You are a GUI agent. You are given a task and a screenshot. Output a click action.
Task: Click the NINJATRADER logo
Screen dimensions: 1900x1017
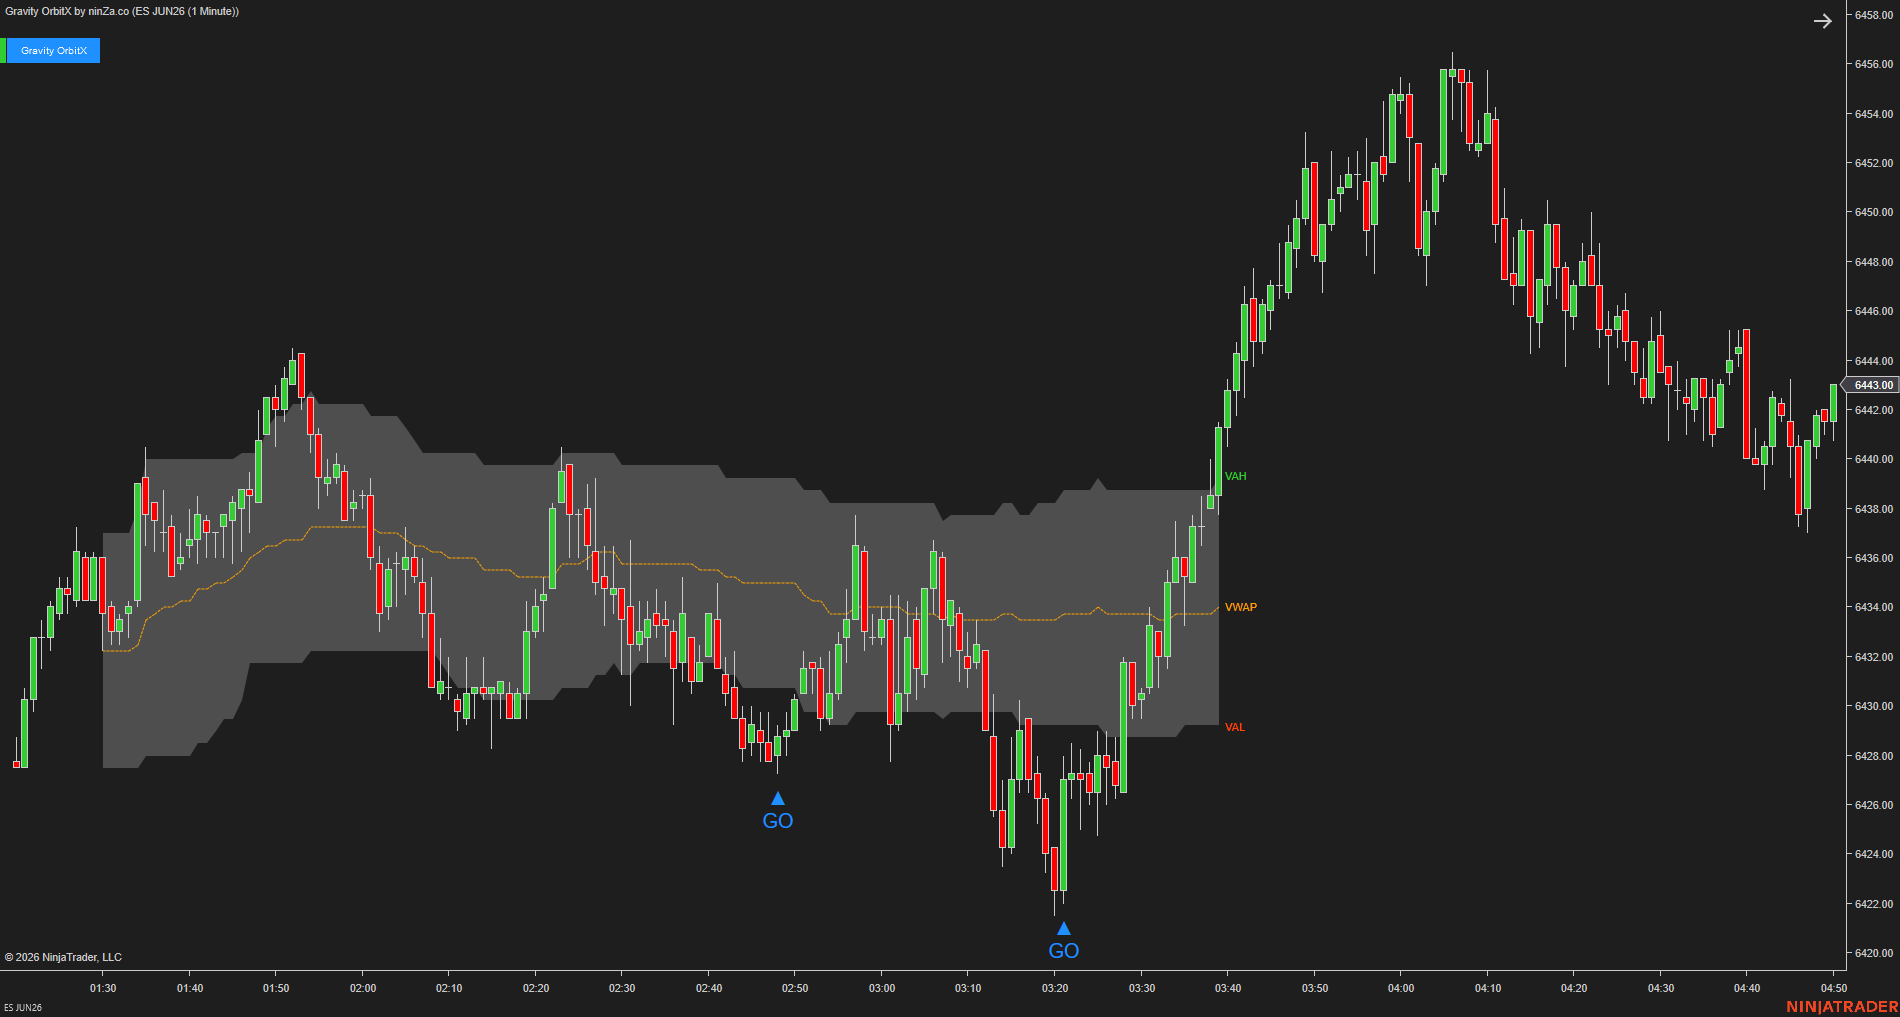1842,1006
